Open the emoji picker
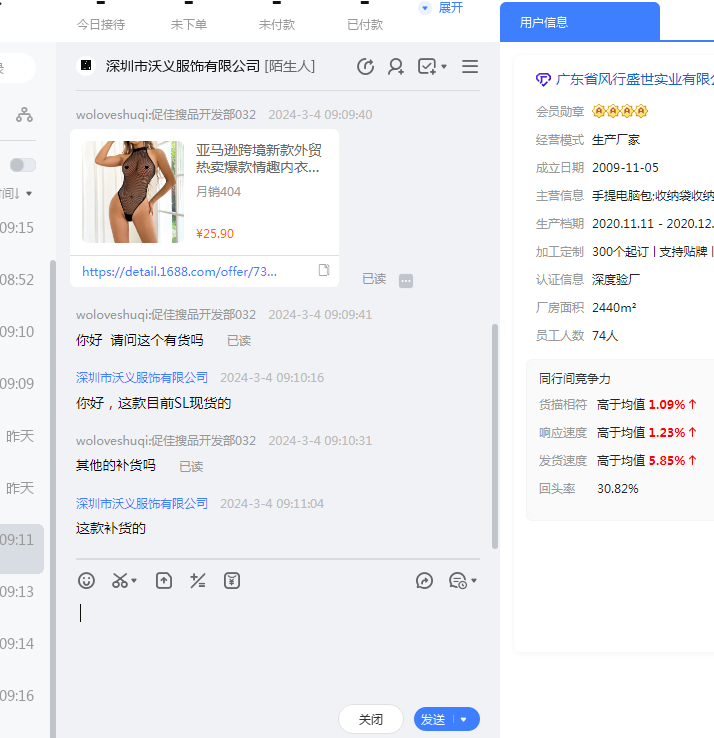This screenshot has width=714, height=738. pyautogui.click(x=87, y=580)
